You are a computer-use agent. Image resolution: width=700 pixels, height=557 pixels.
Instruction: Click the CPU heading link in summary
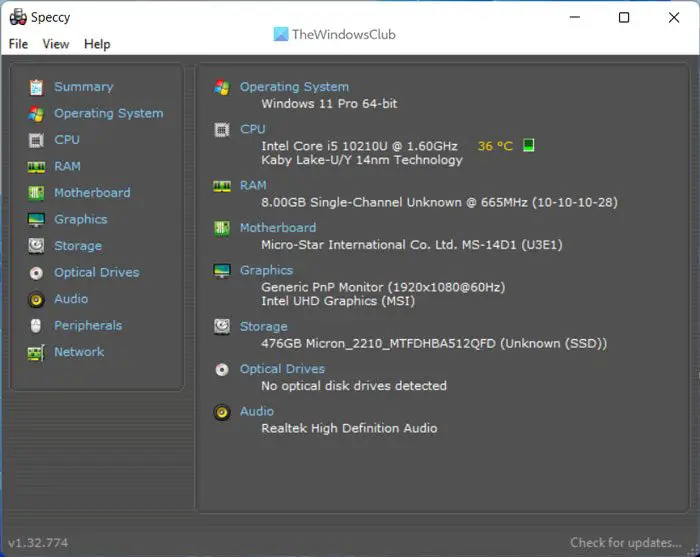(253, 129)
